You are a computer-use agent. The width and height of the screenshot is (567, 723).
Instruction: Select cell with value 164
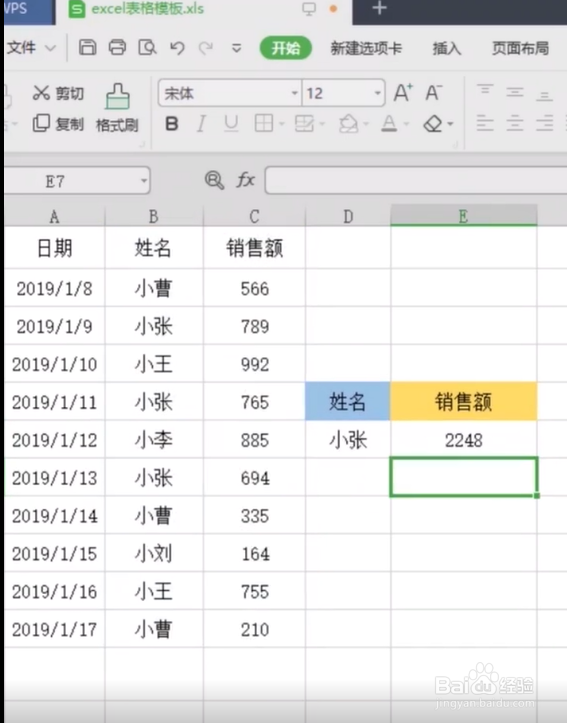click(254, 553)
